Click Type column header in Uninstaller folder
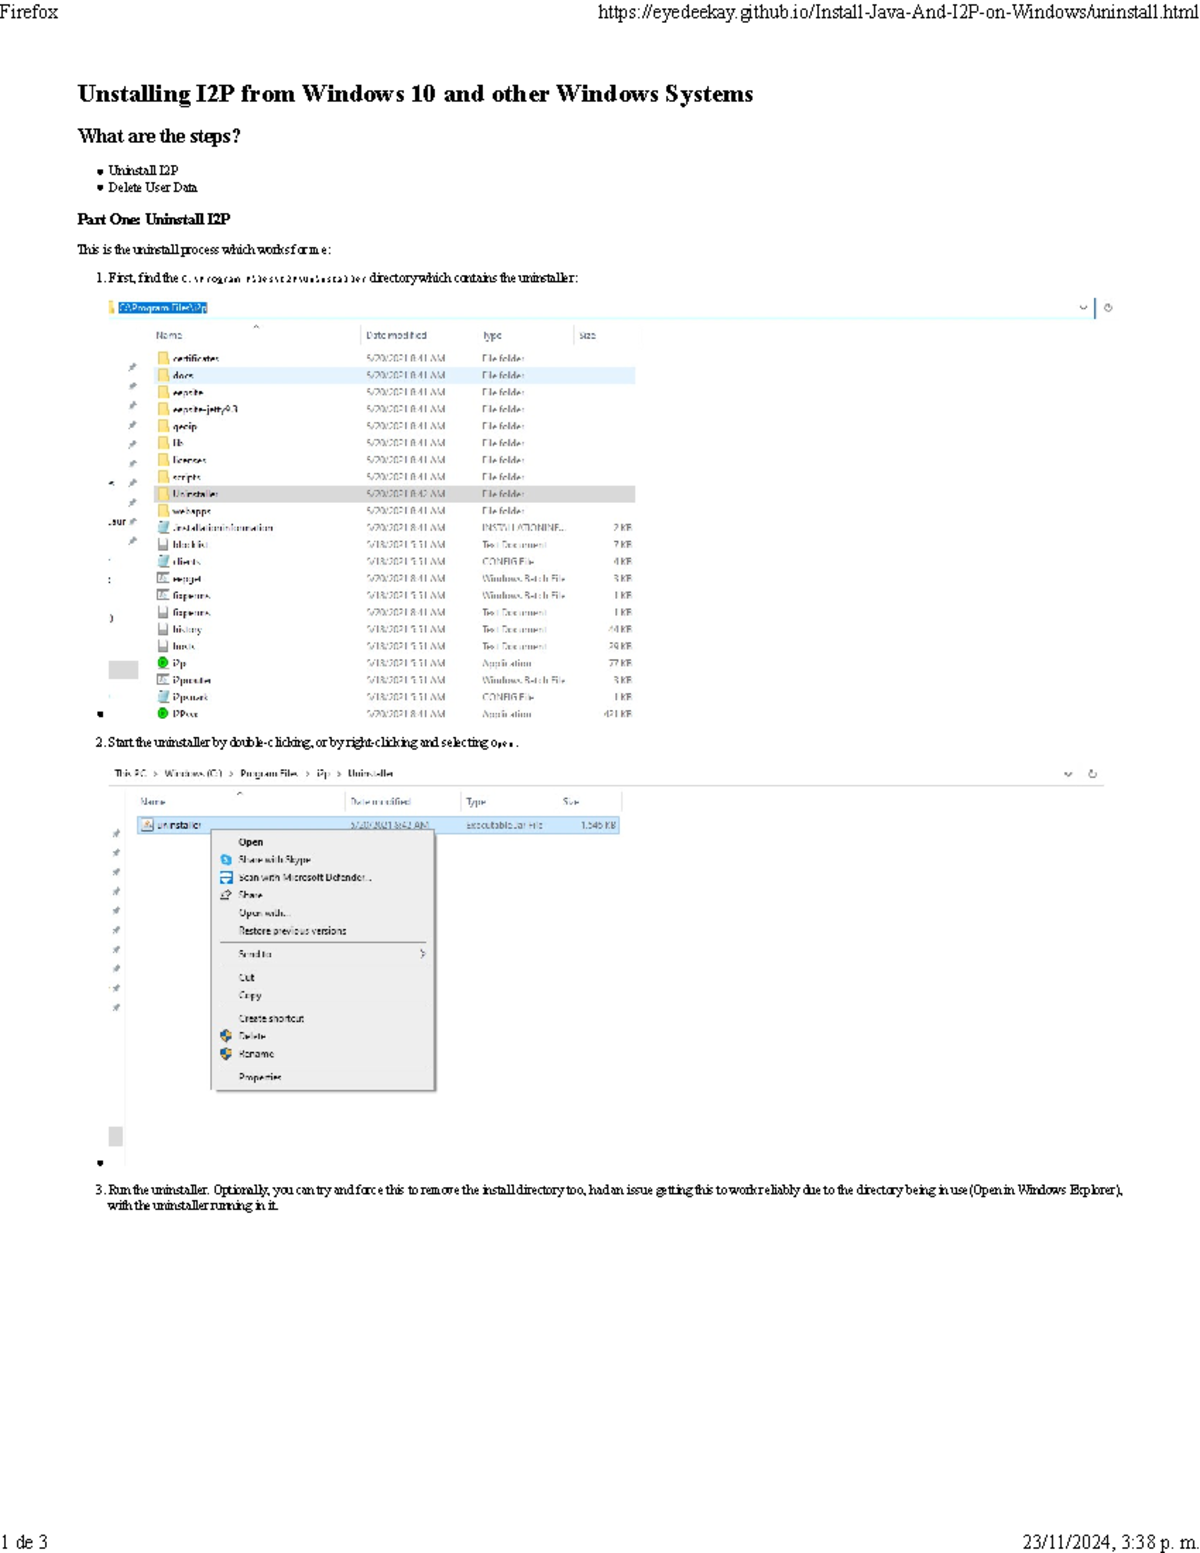 pyautogui.click(x=476, y=802)
